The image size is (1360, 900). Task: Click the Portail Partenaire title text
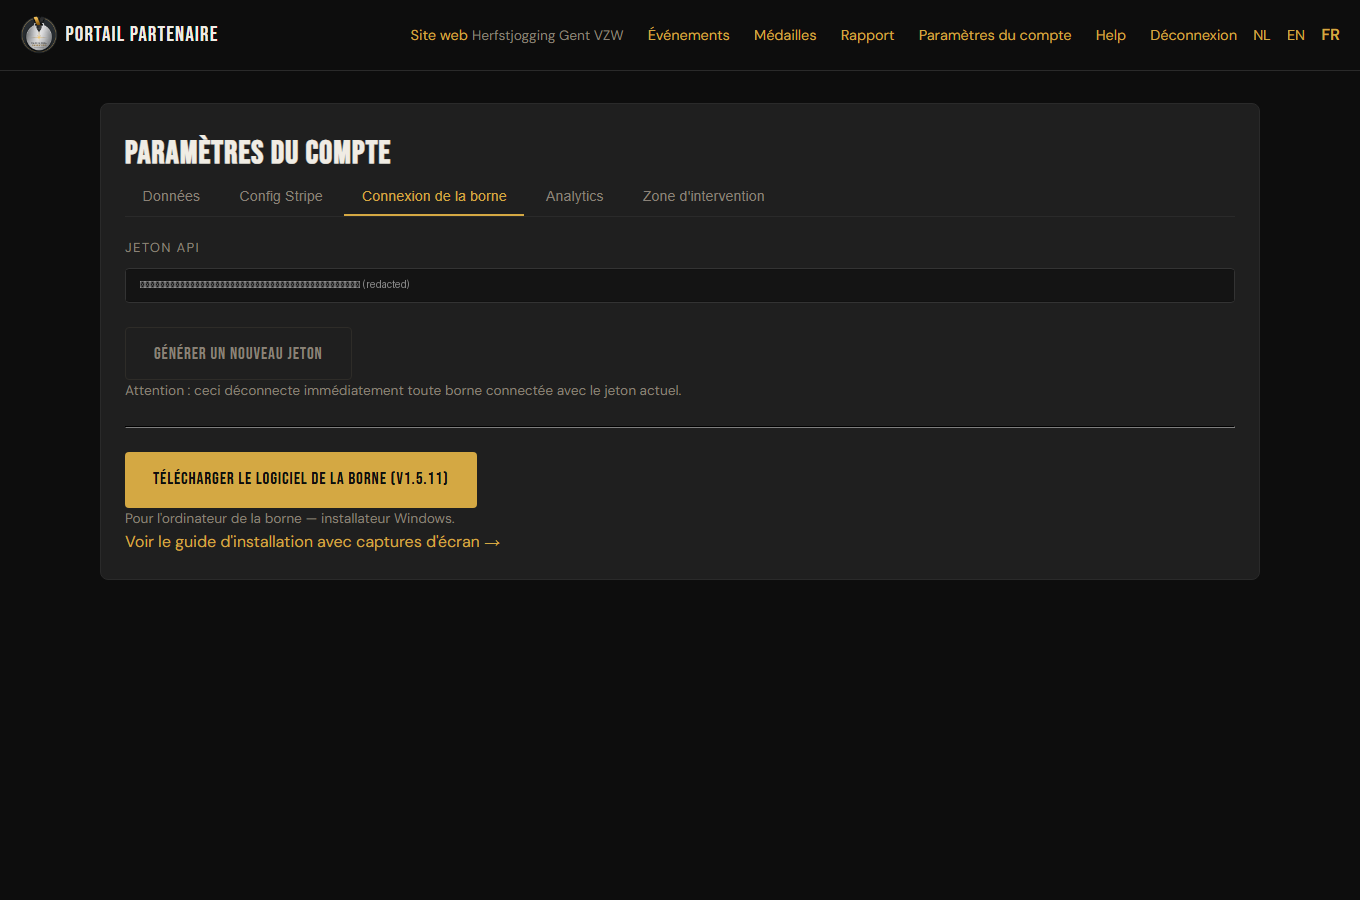(141, 34)
